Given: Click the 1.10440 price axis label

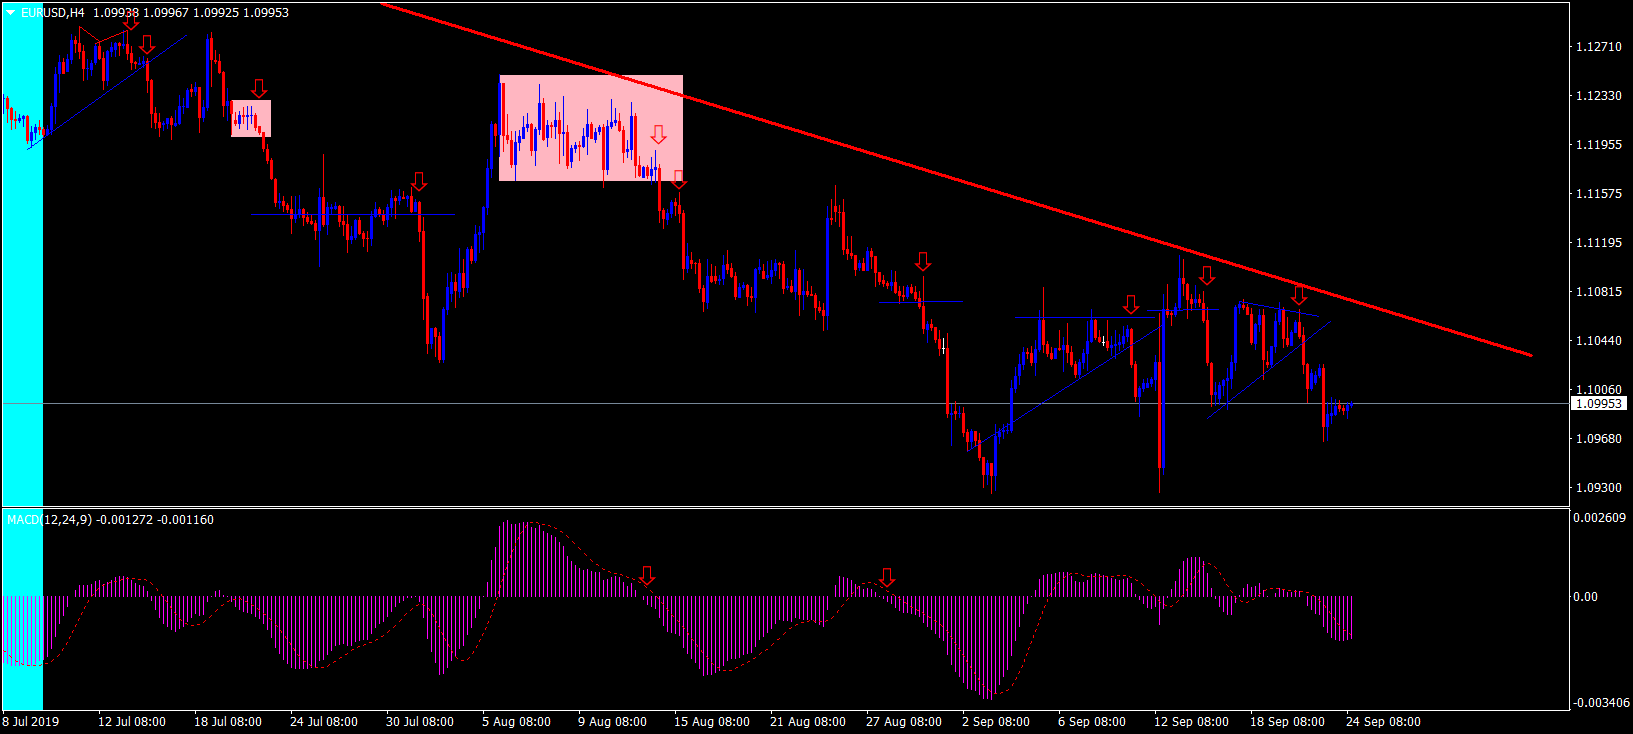Looking at the screenshot, I should [x=1598, y=341].
